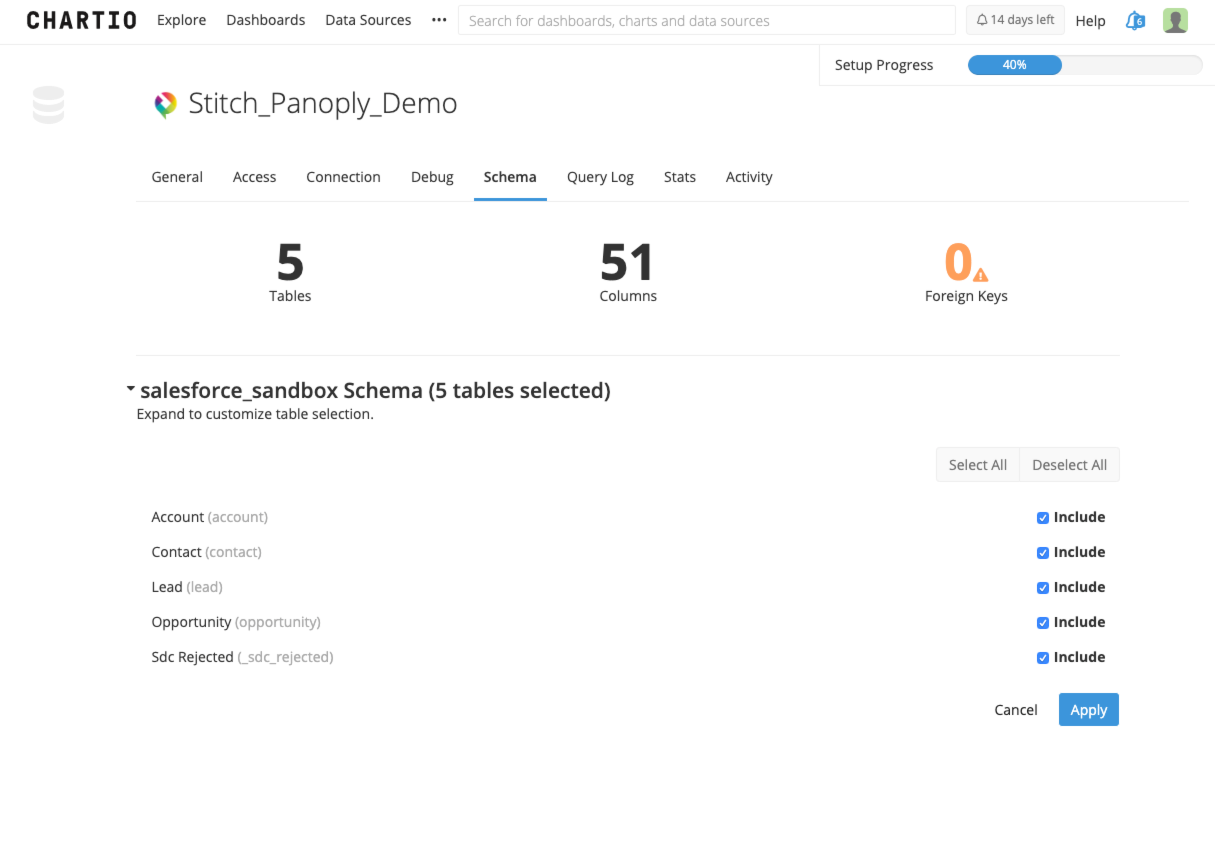Screen dimensions: 1215x866
Task: Click 'Expand to customize table selection' text
Action: (x=255, y=414)
